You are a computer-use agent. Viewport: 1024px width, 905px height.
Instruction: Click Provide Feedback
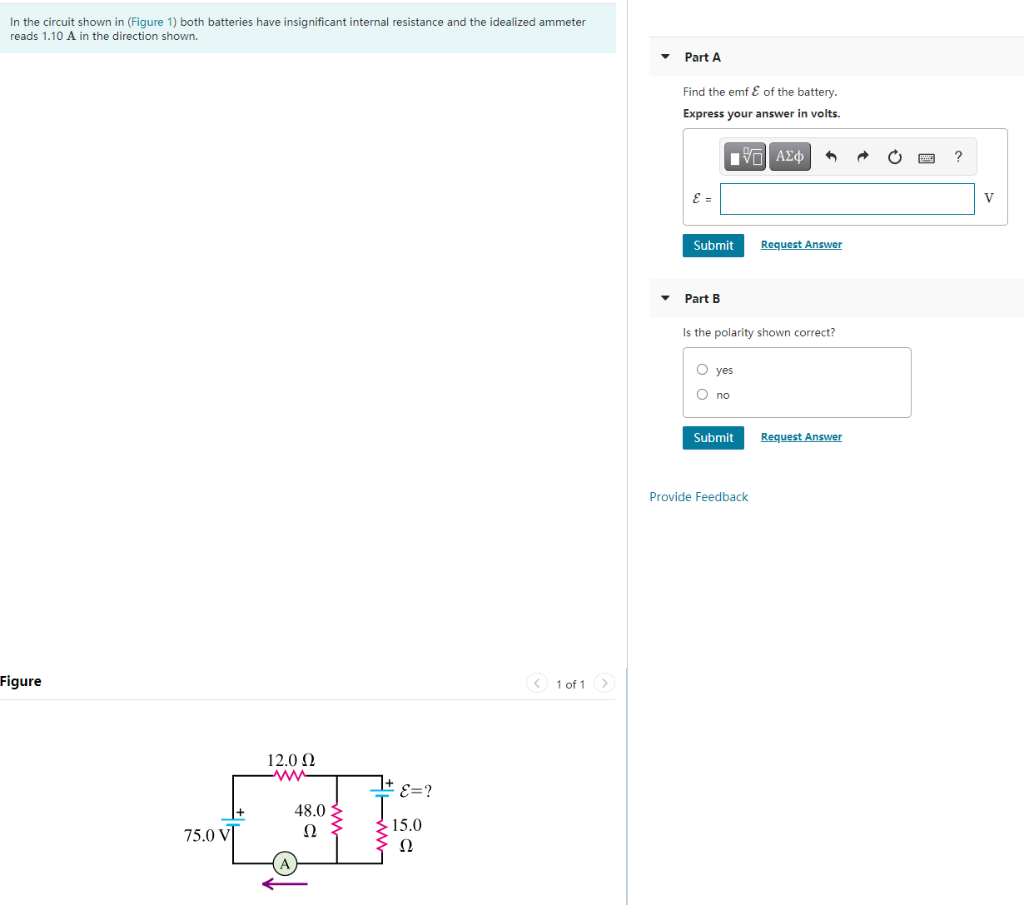tap(698, 496)
